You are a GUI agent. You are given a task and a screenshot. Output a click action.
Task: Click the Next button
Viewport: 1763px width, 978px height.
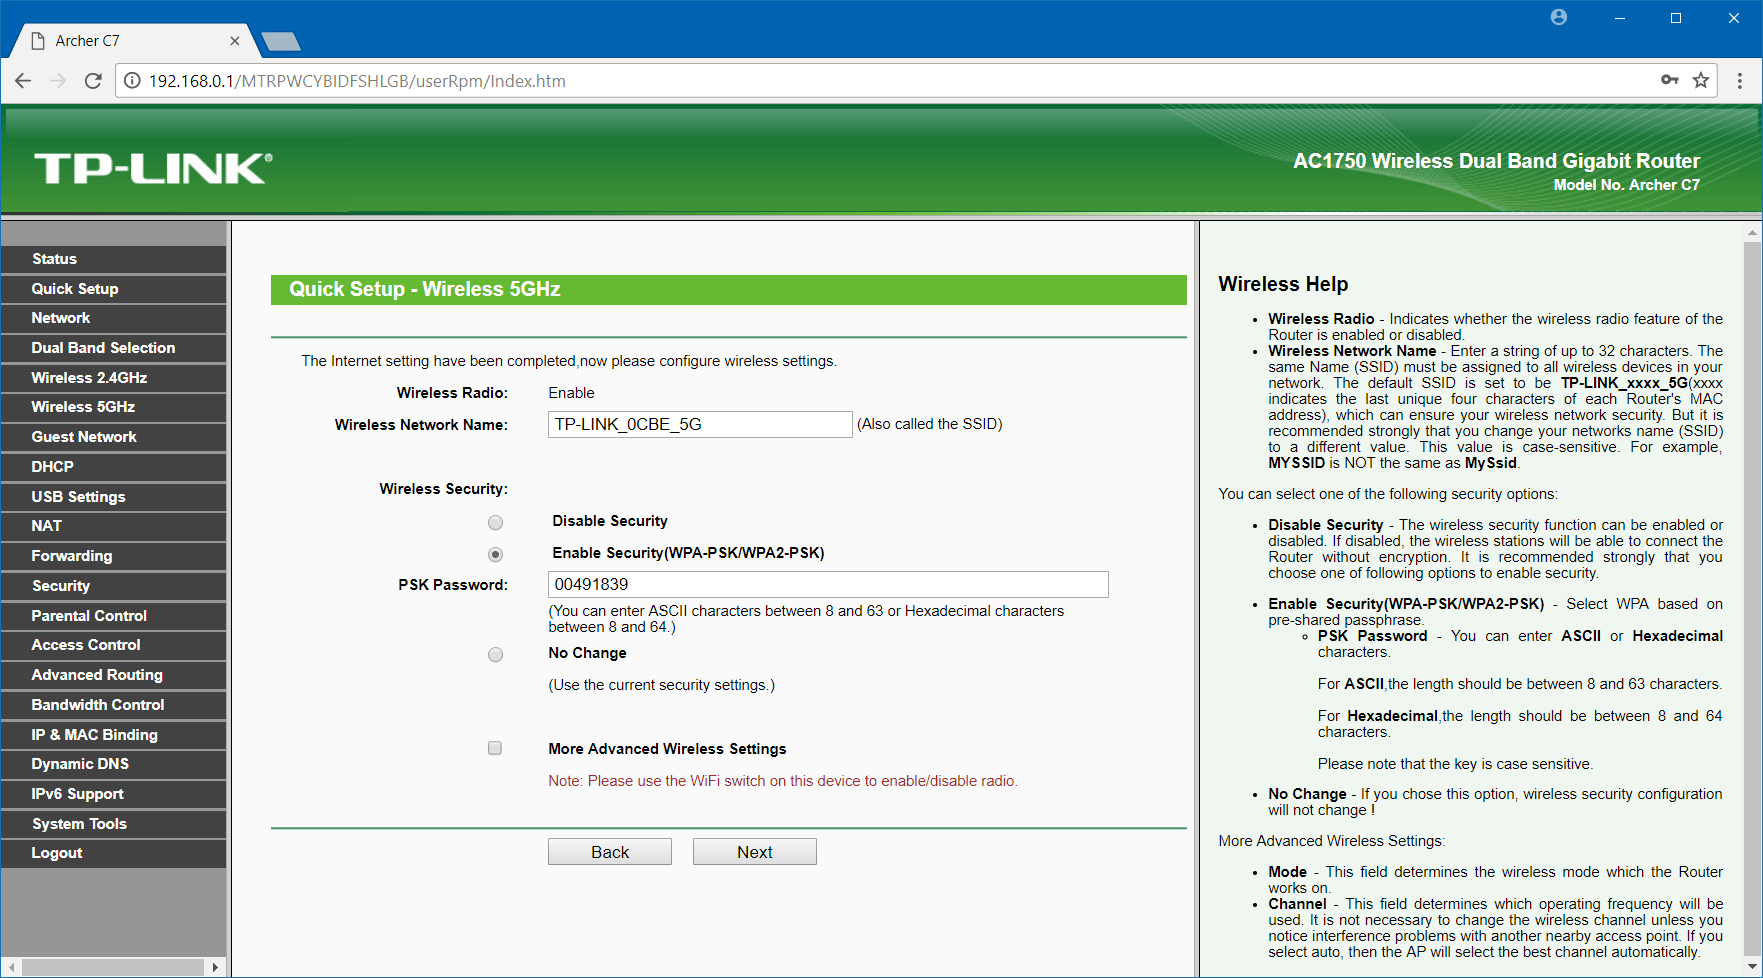[755, 852]
